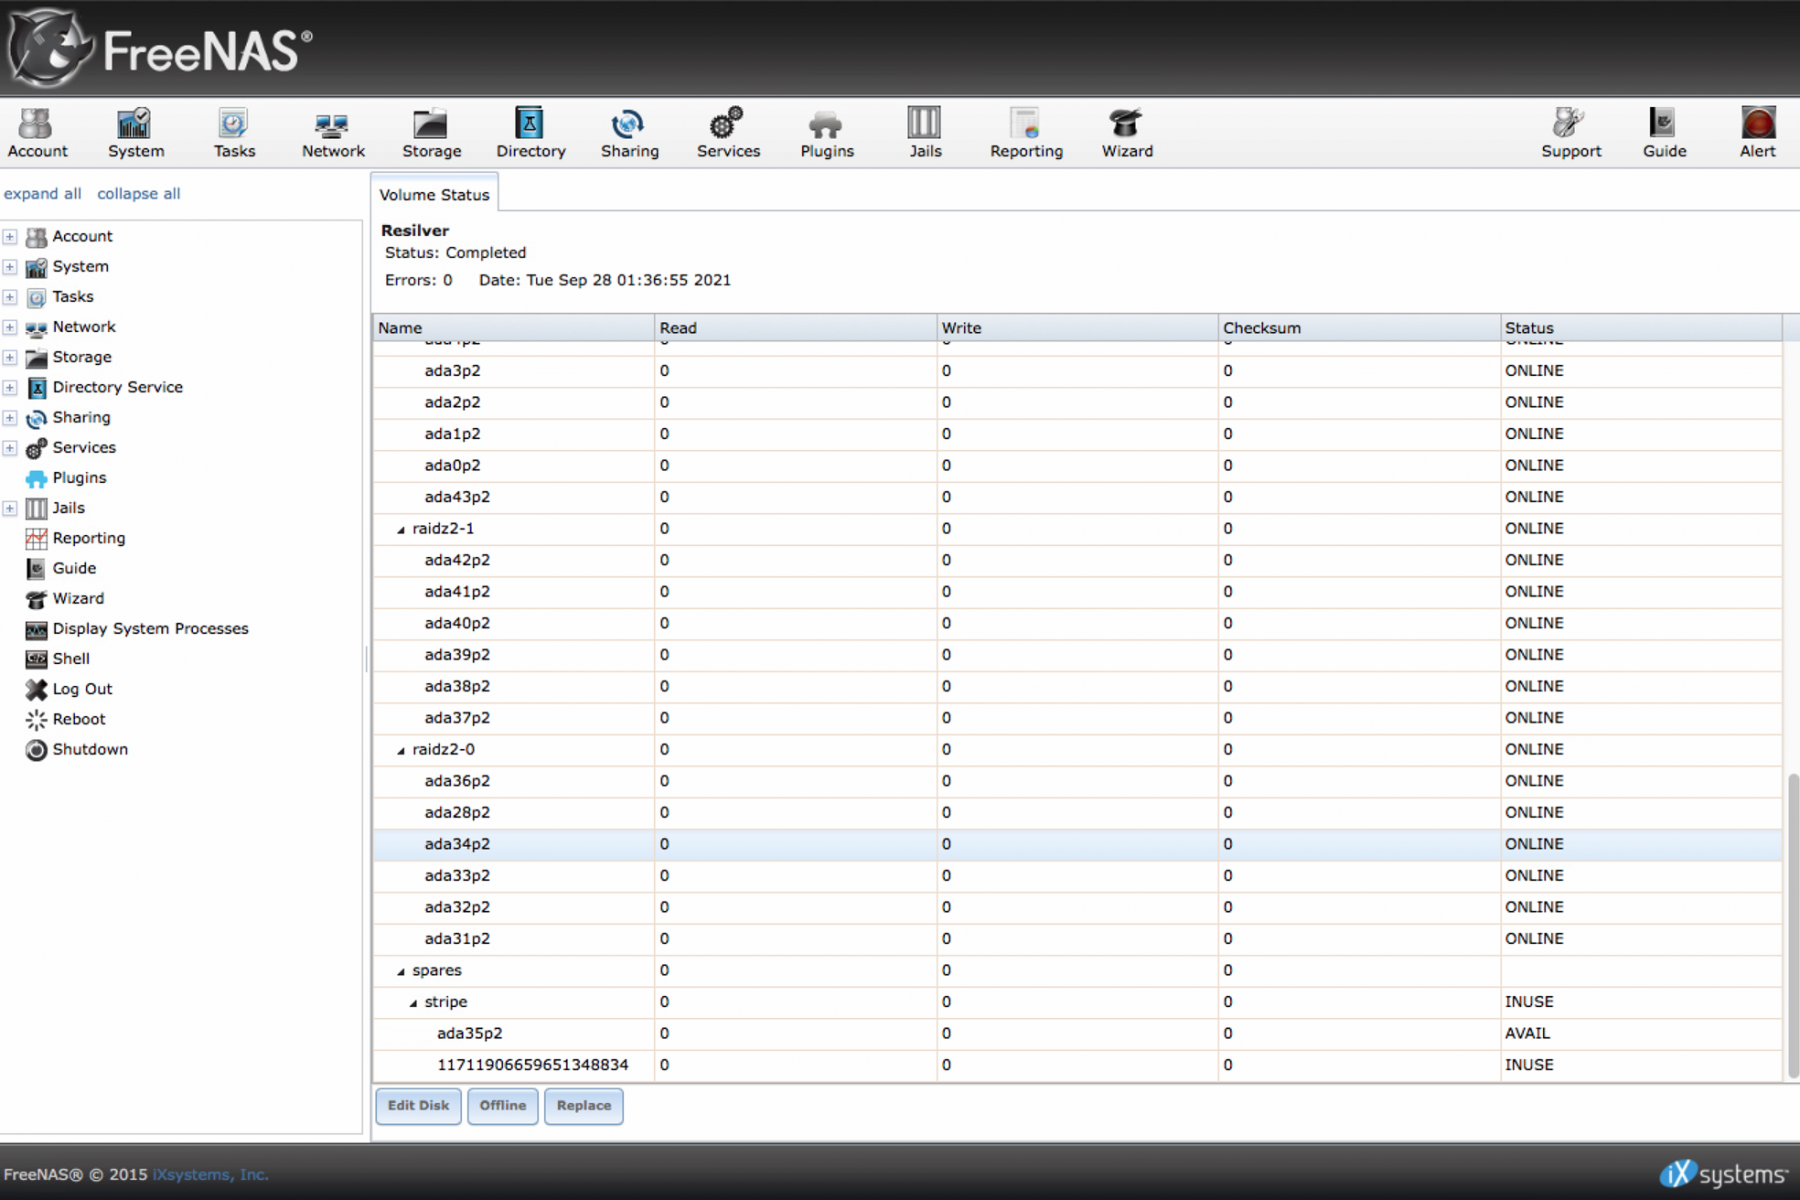Expand the Account node in sidebar tree
The width and height of the screenshot is (1800, 1200).
[x=10, y=237]
